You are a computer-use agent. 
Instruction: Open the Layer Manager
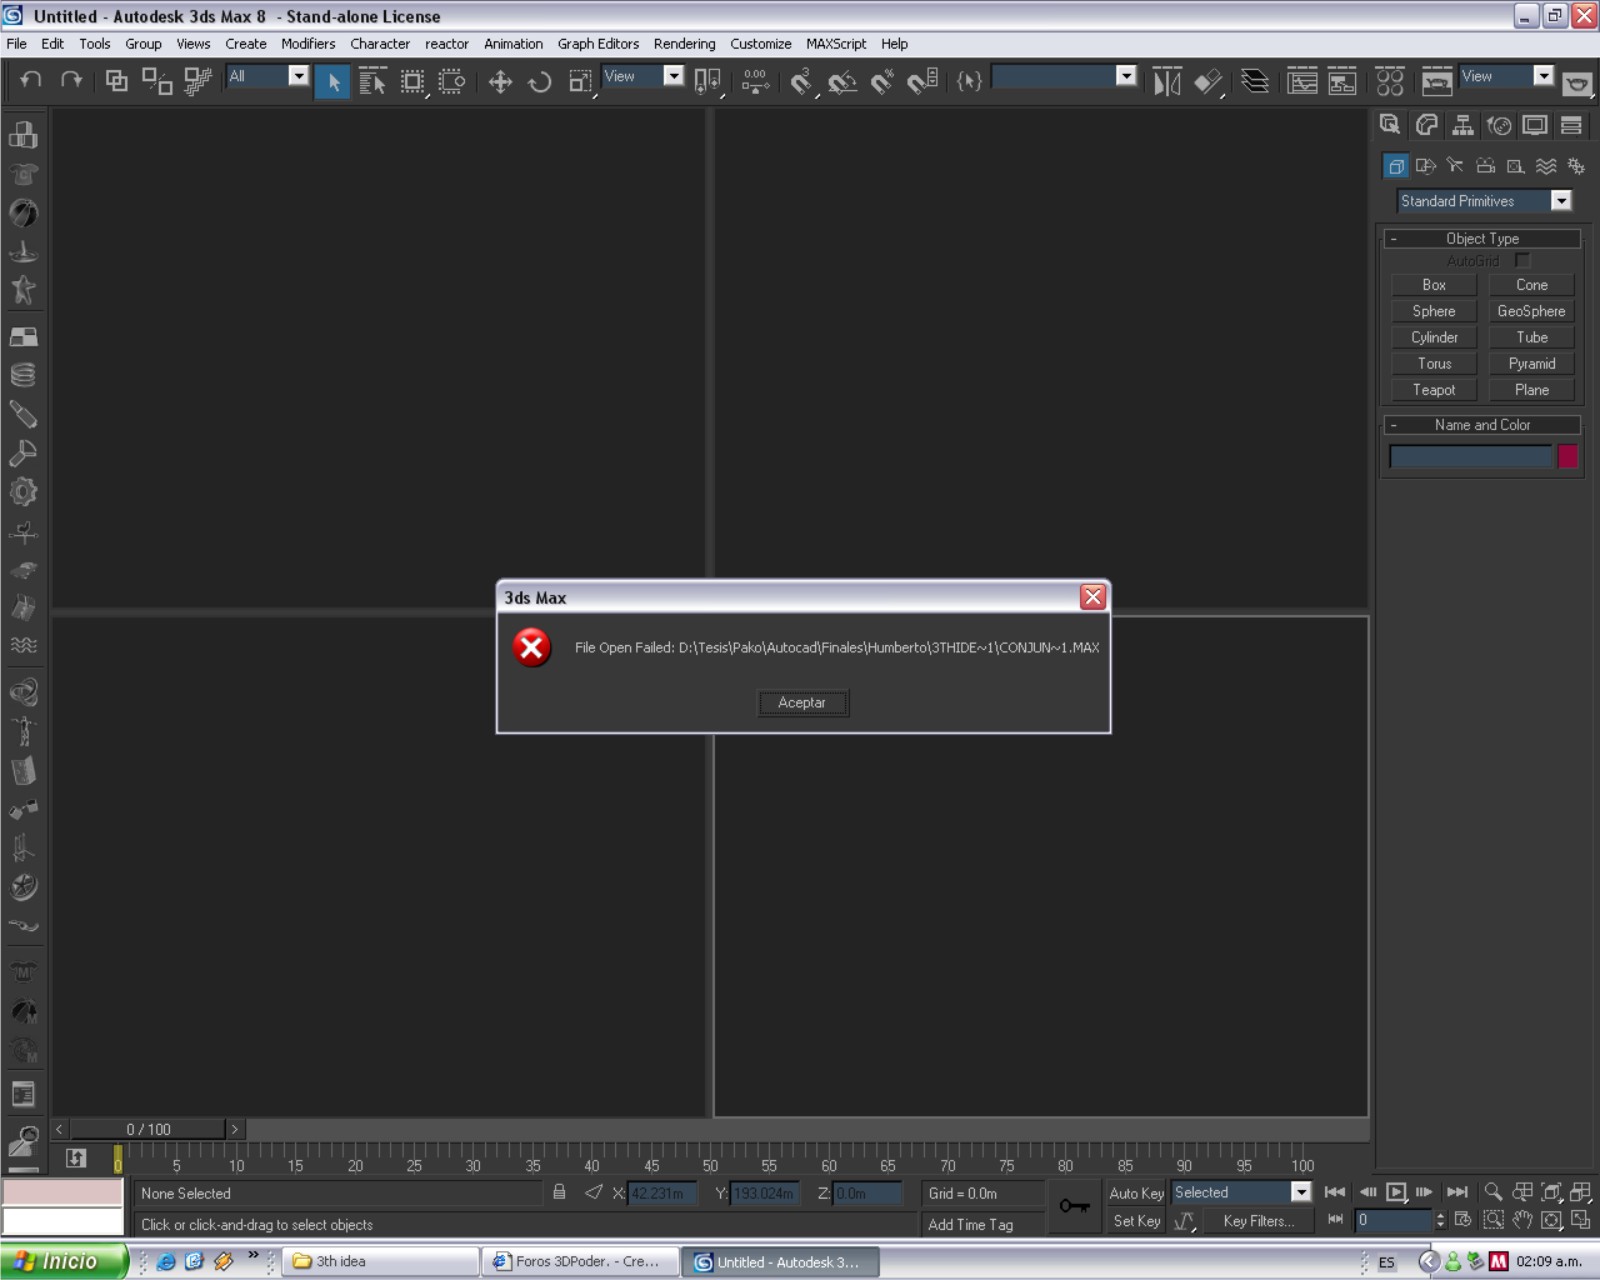click(1254, 81)
